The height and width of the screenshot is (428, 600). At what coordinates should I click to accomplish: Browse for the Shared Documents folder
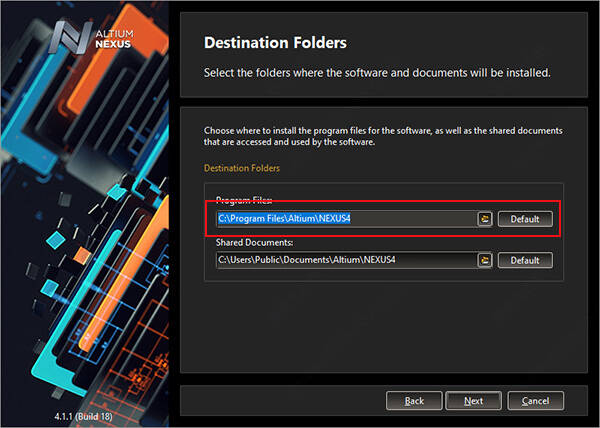click(485, 260)
